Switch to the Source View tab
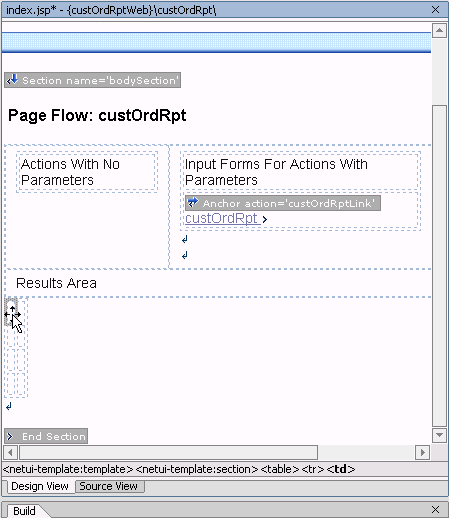 pos(110,486)
